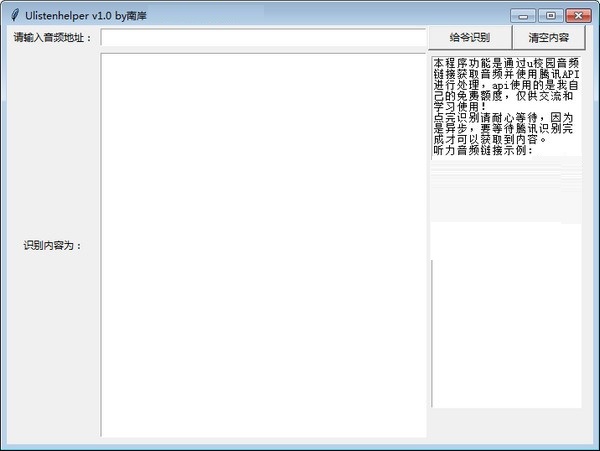Close the Ulistenhelper window

point(577,16)
